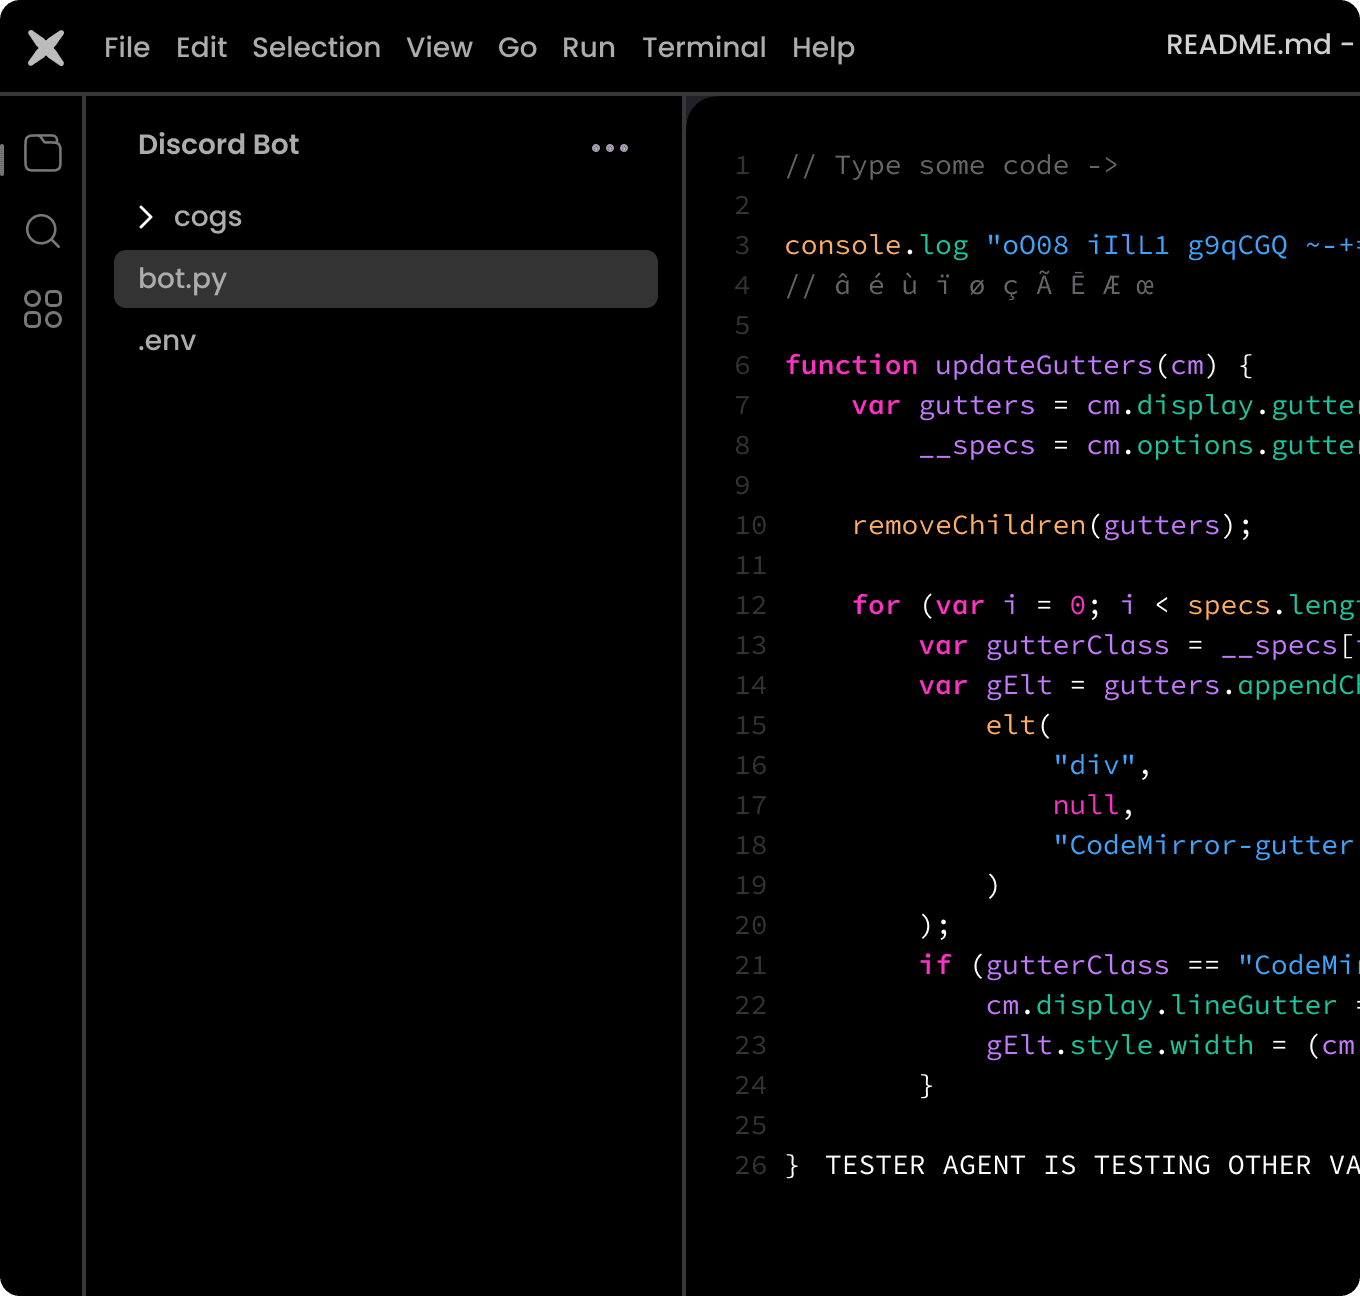The width and height of the screenshot is (1360, 1296).
Task: Open bot.py from the sidebar
Action: click(x=183, y=279)
